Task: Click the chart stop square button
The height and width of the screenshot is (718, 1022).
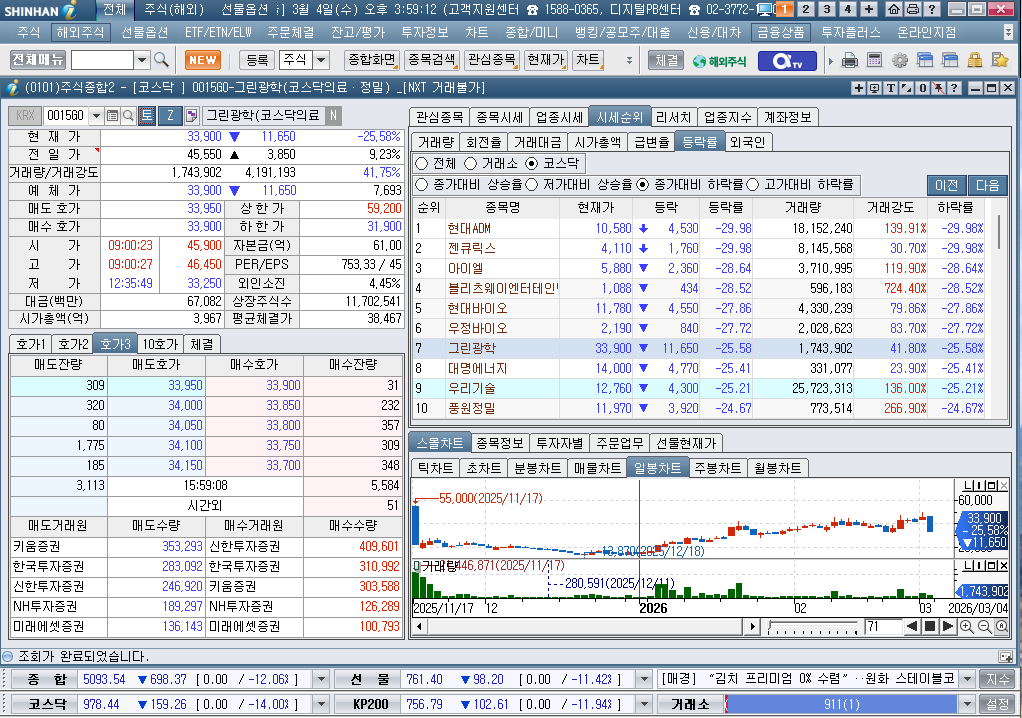Action: click(930, 627)
